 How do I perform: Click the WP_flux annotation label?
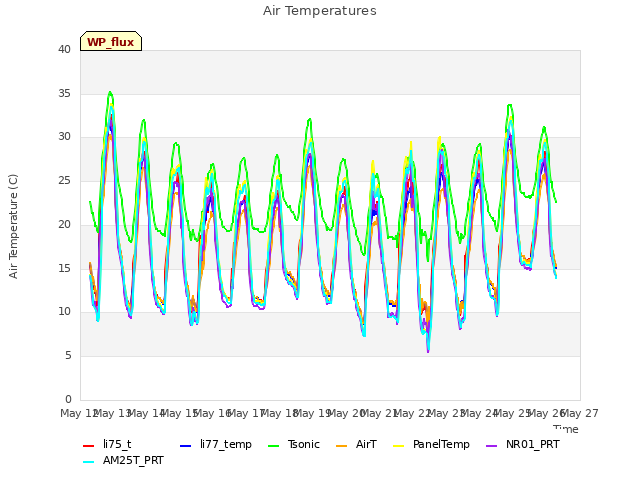pos(111,42)
